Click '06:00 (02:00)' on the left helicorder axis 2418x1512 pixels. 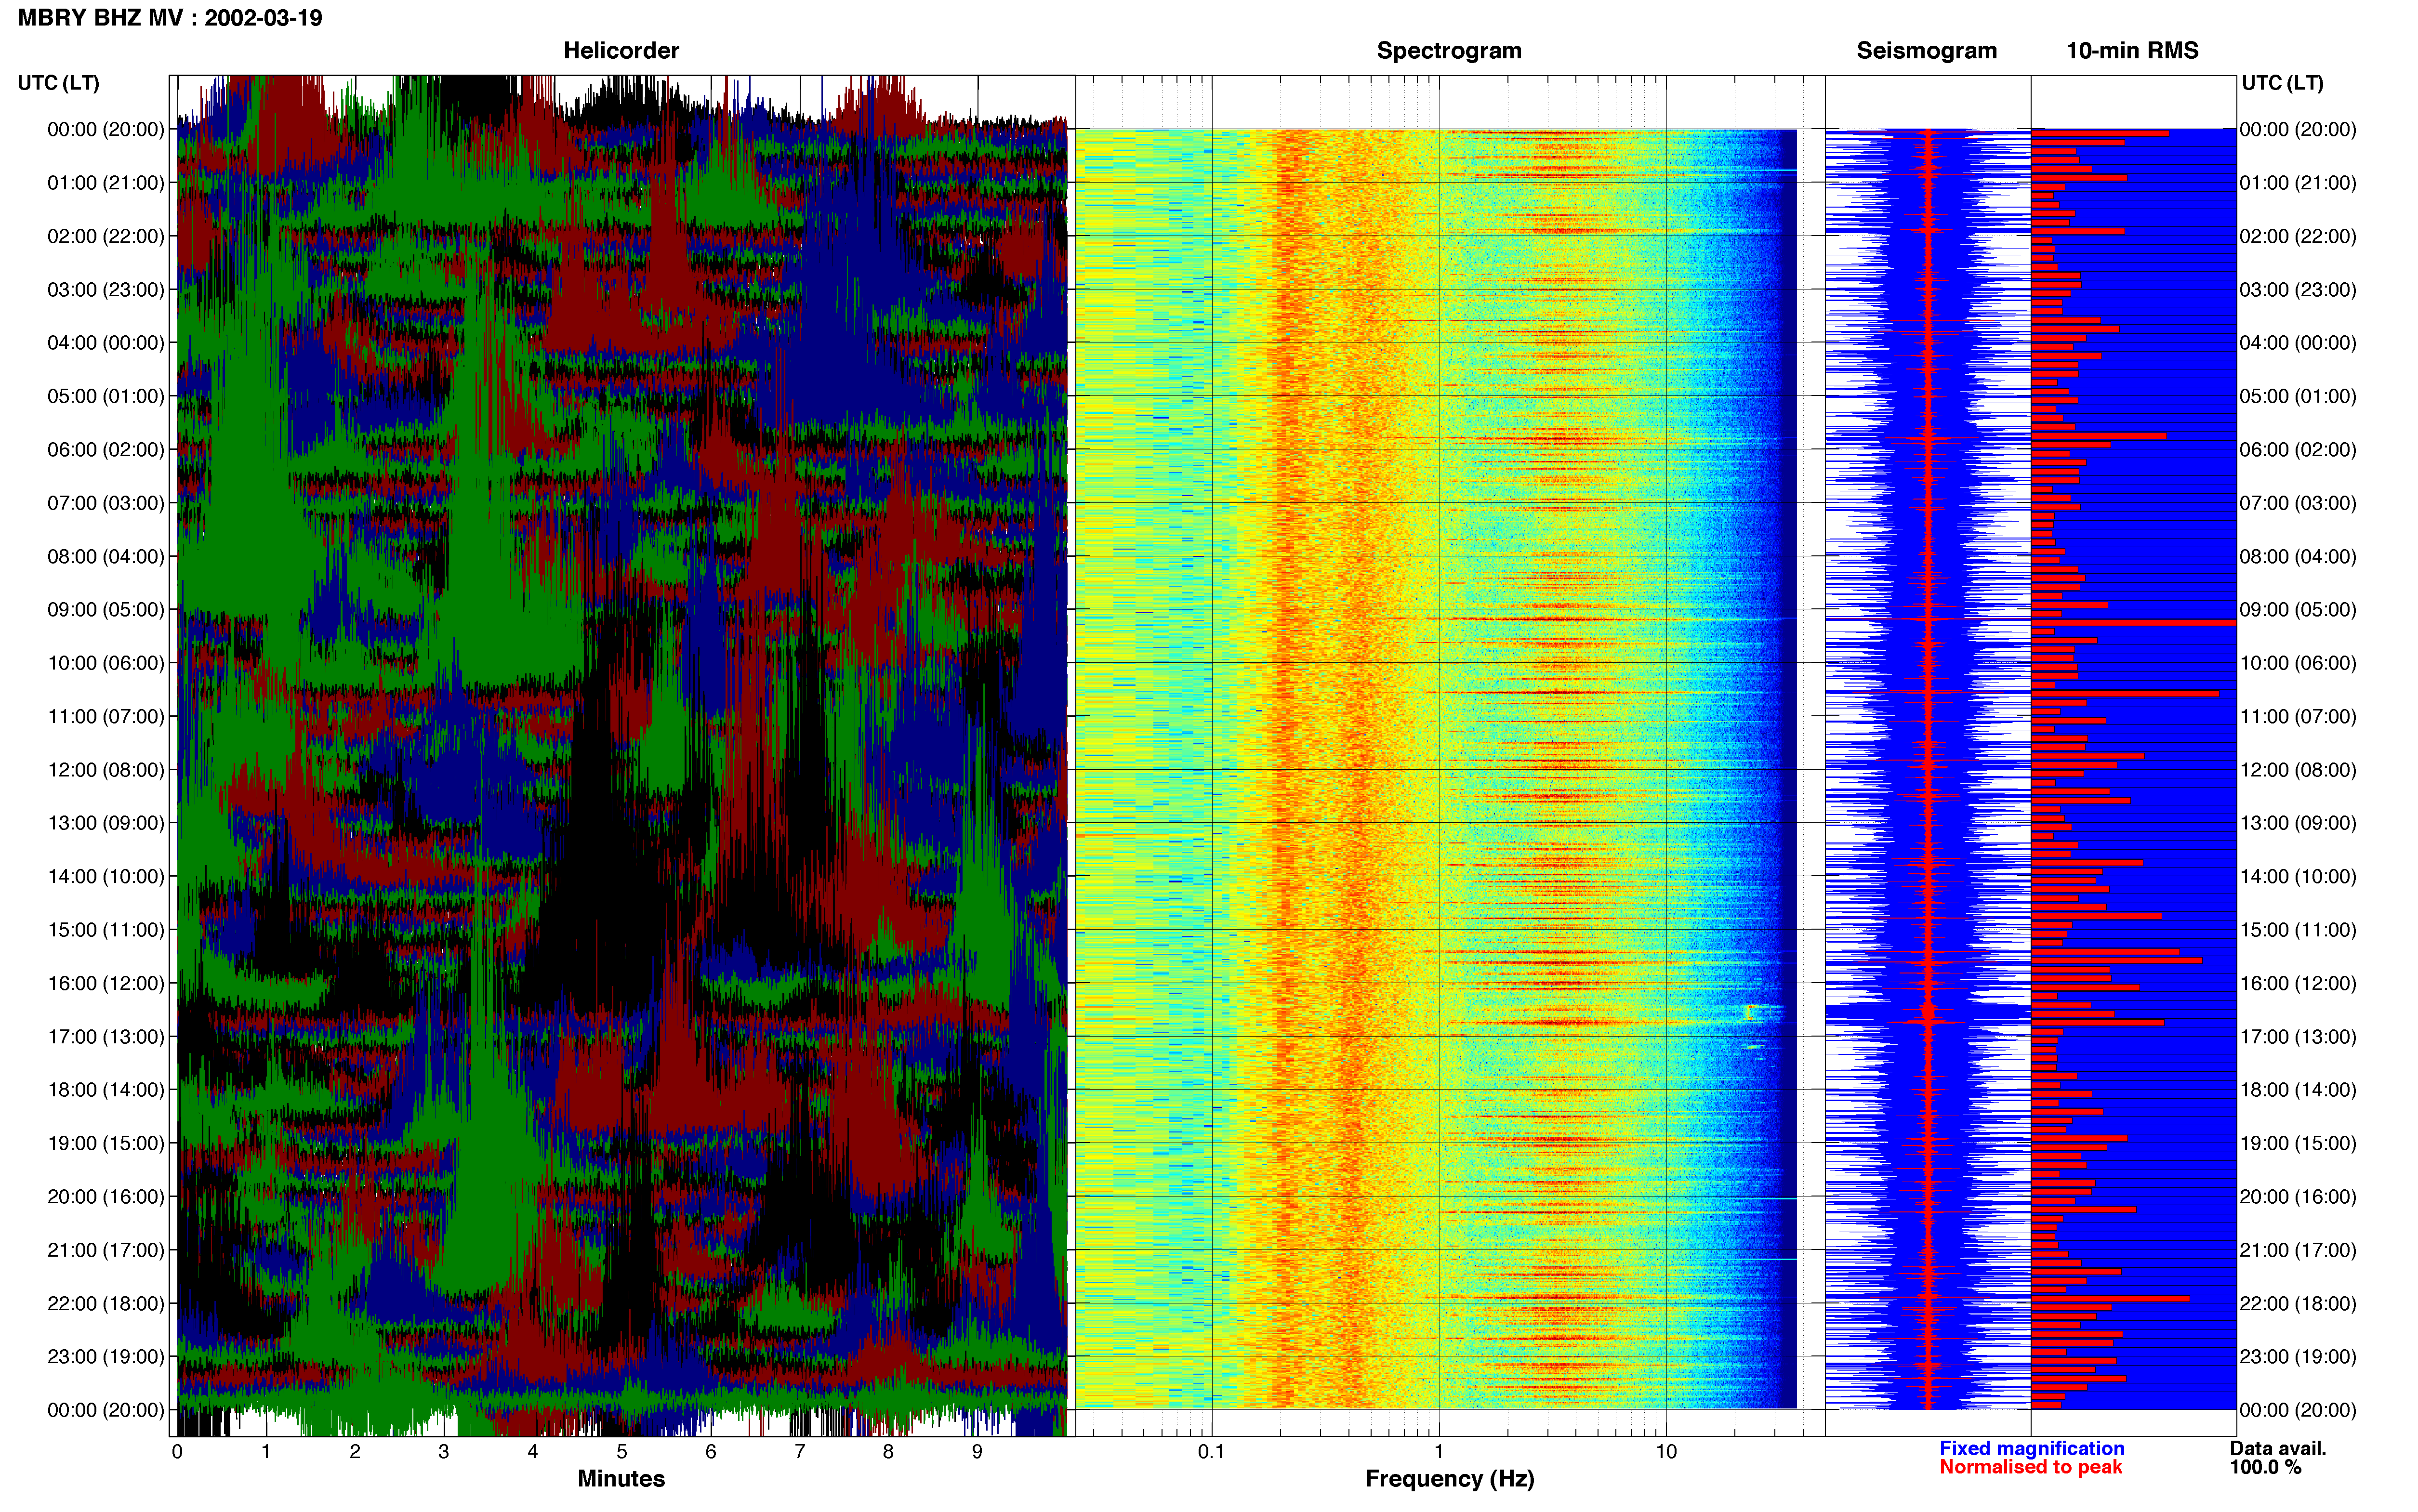click(106, 450)
